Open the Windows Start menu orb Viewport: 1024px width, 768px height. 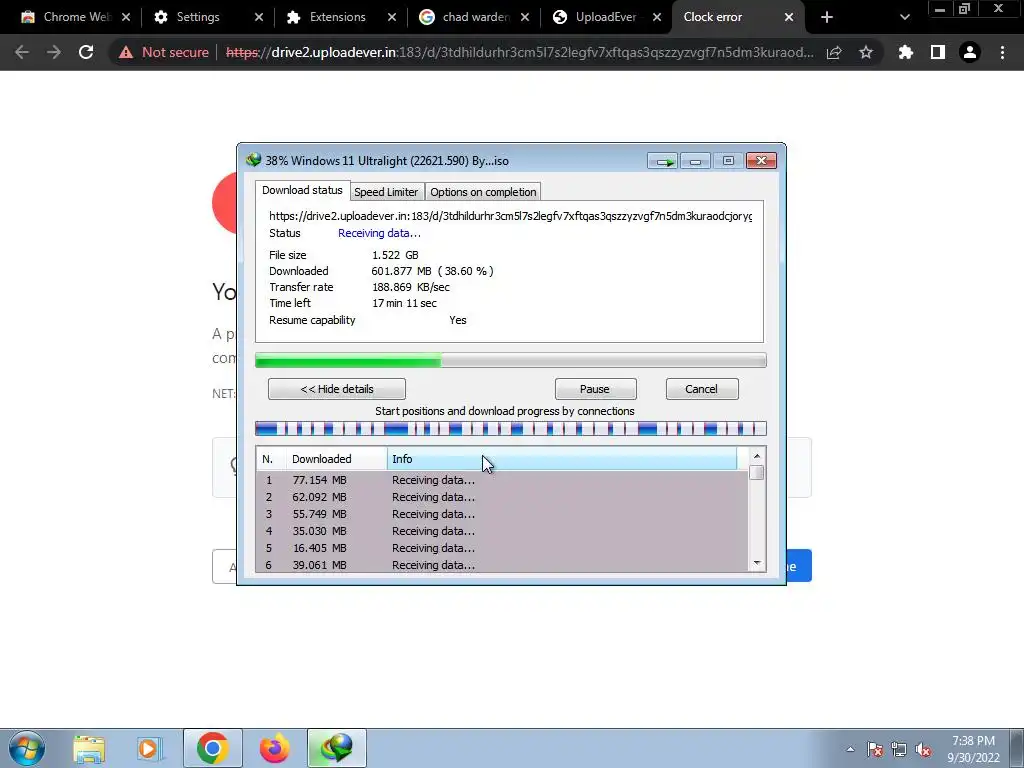click(x=27, y=748)
